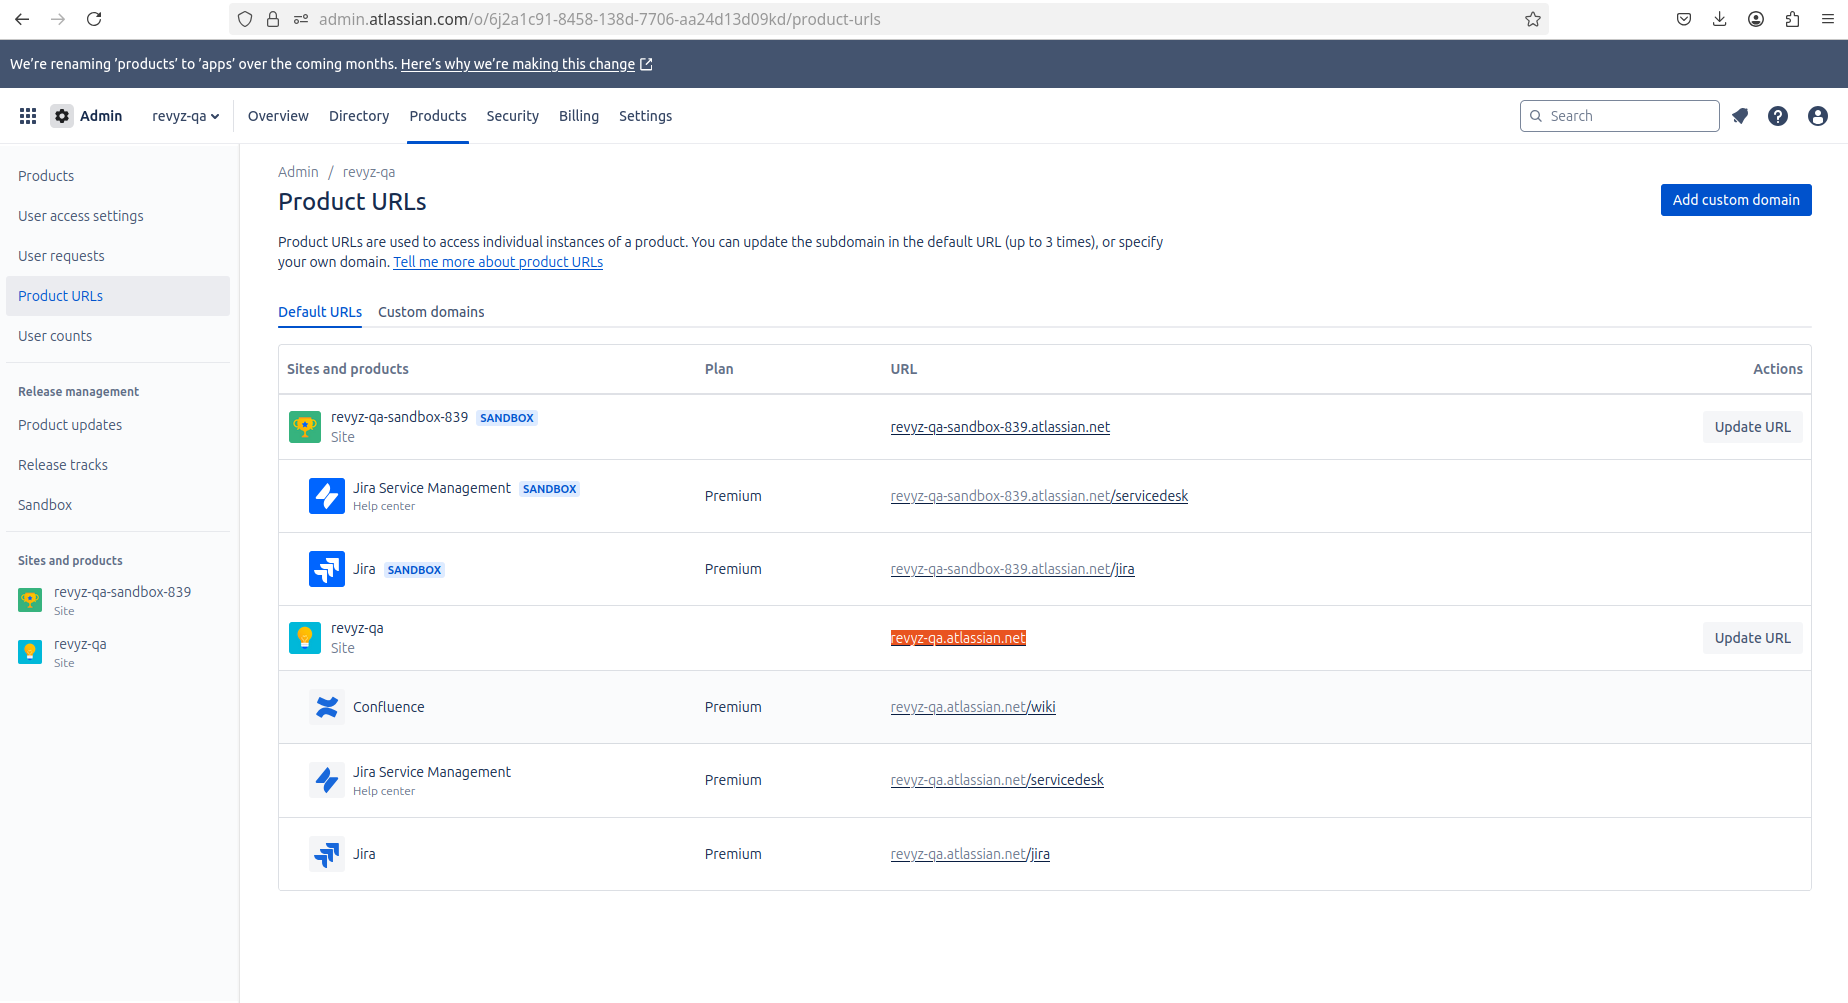Bookmark this page with star icon
Viewport: 1848px width, 1003px height.
coord(1532,19)
